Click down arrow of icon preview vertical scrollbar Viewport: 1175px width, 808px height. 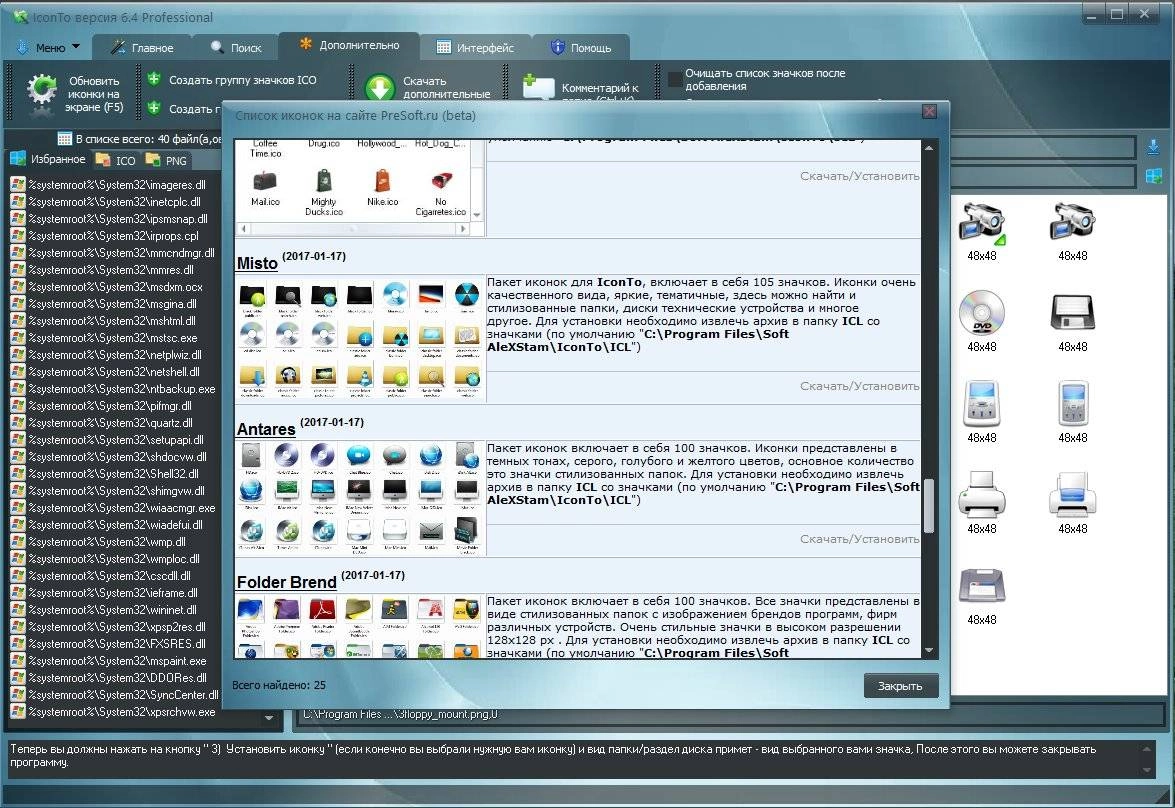(x=477, y=215)
